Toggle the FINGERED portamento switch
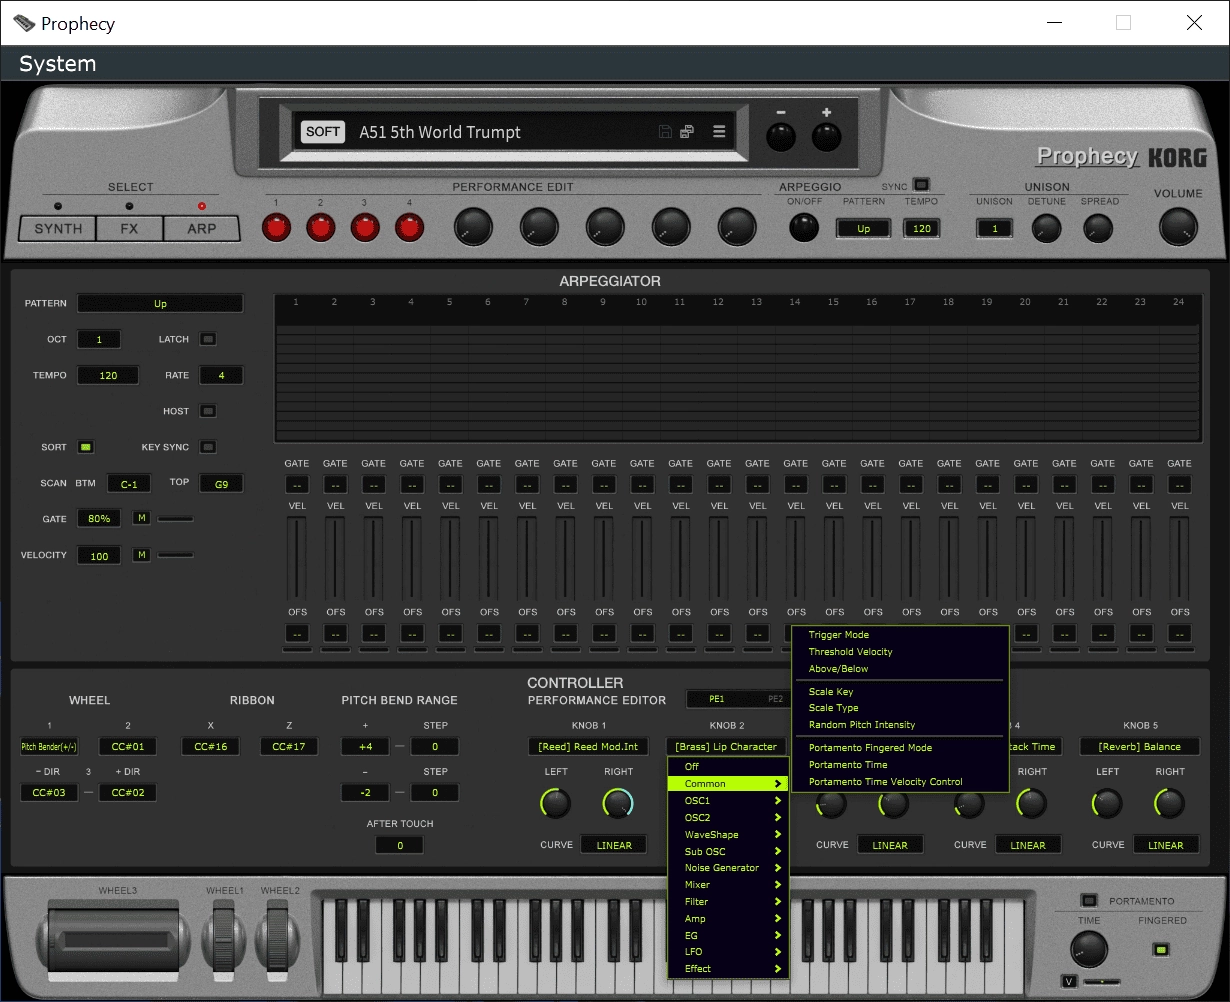 1161,949
